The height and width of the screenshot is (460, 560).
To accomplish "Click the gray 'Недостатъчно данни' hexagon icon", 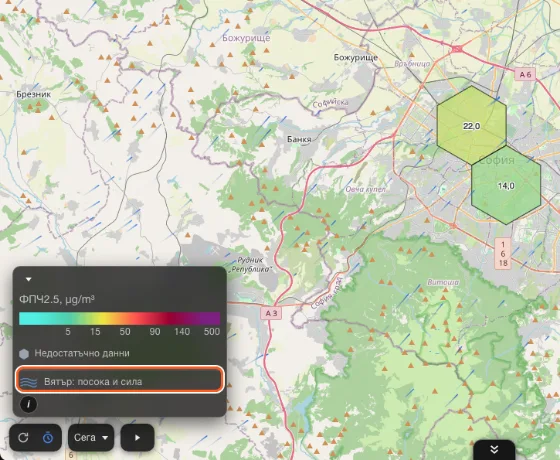I will pyautogui.click(x=24, y=354).
